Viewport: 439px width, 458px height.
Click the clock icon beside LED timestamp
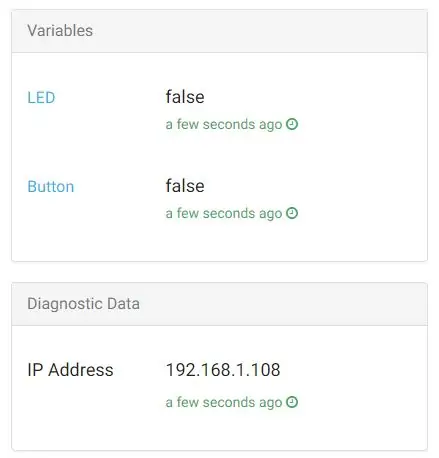pos(292,124)
